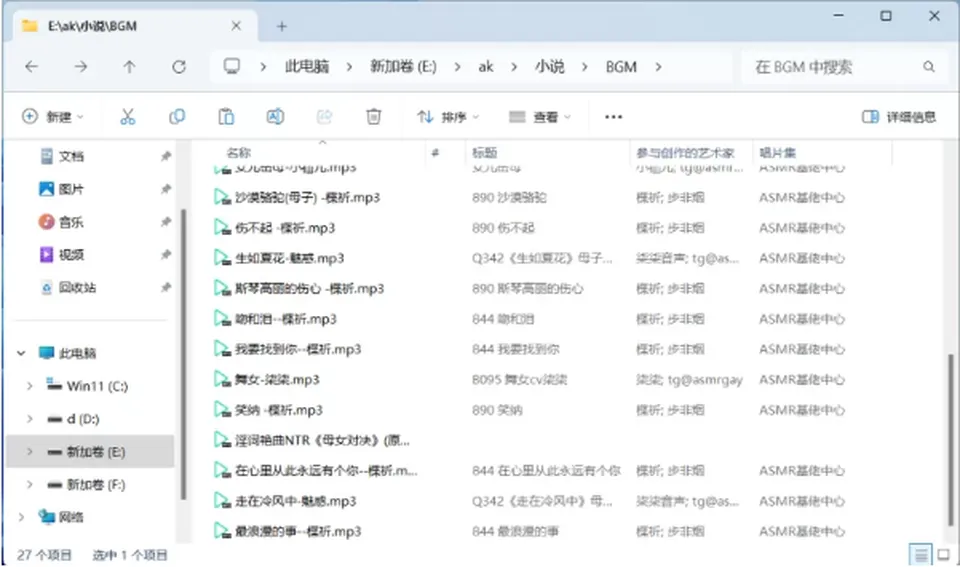Expand chevron after BGM in address bar
960x567 pixels.
[658, 67]
